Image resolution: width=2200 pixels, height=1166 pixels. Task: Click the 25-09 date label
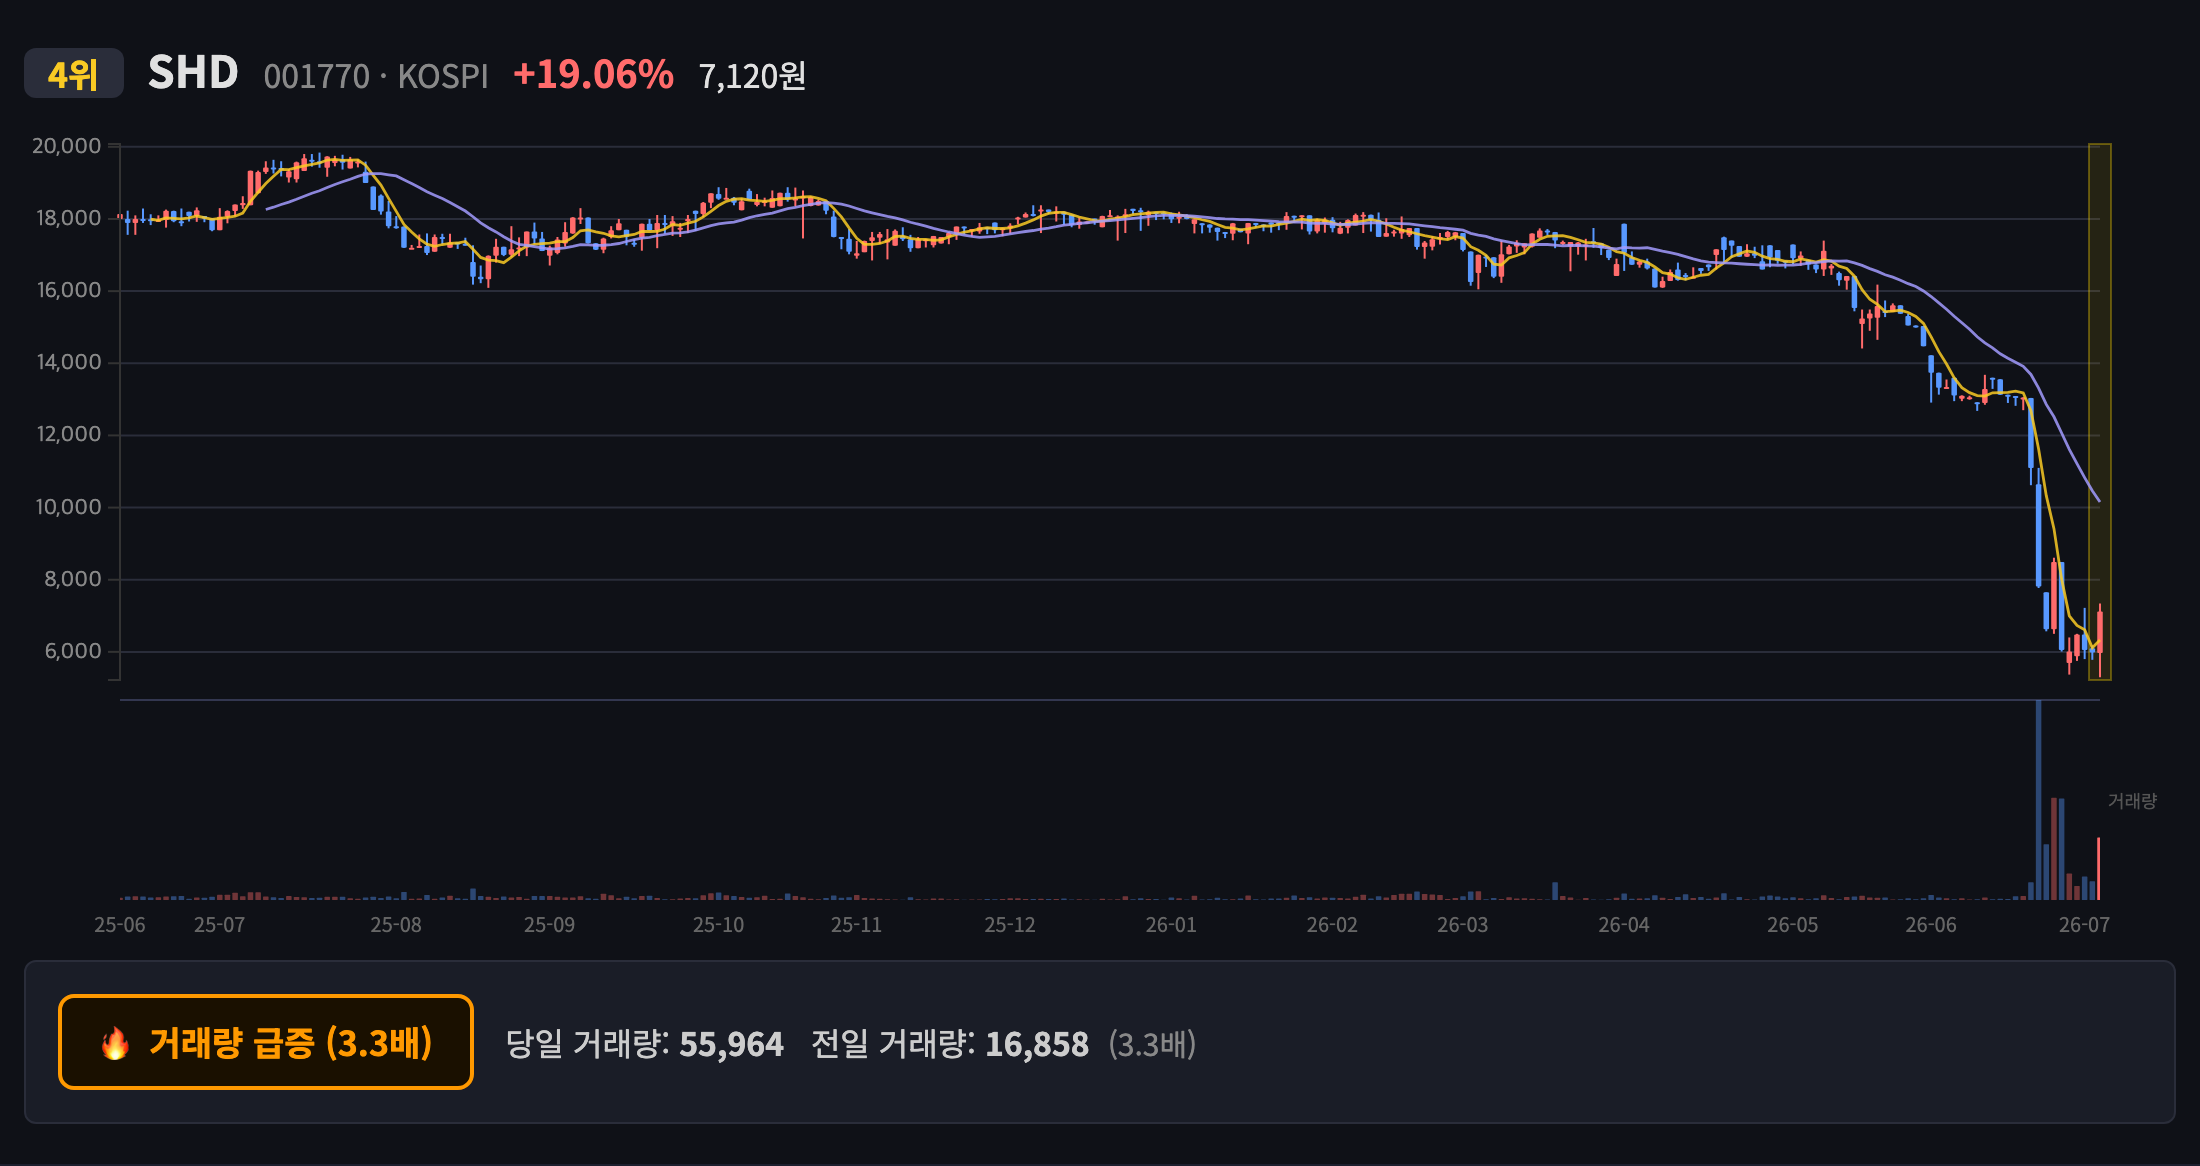[x=550, y=925]
